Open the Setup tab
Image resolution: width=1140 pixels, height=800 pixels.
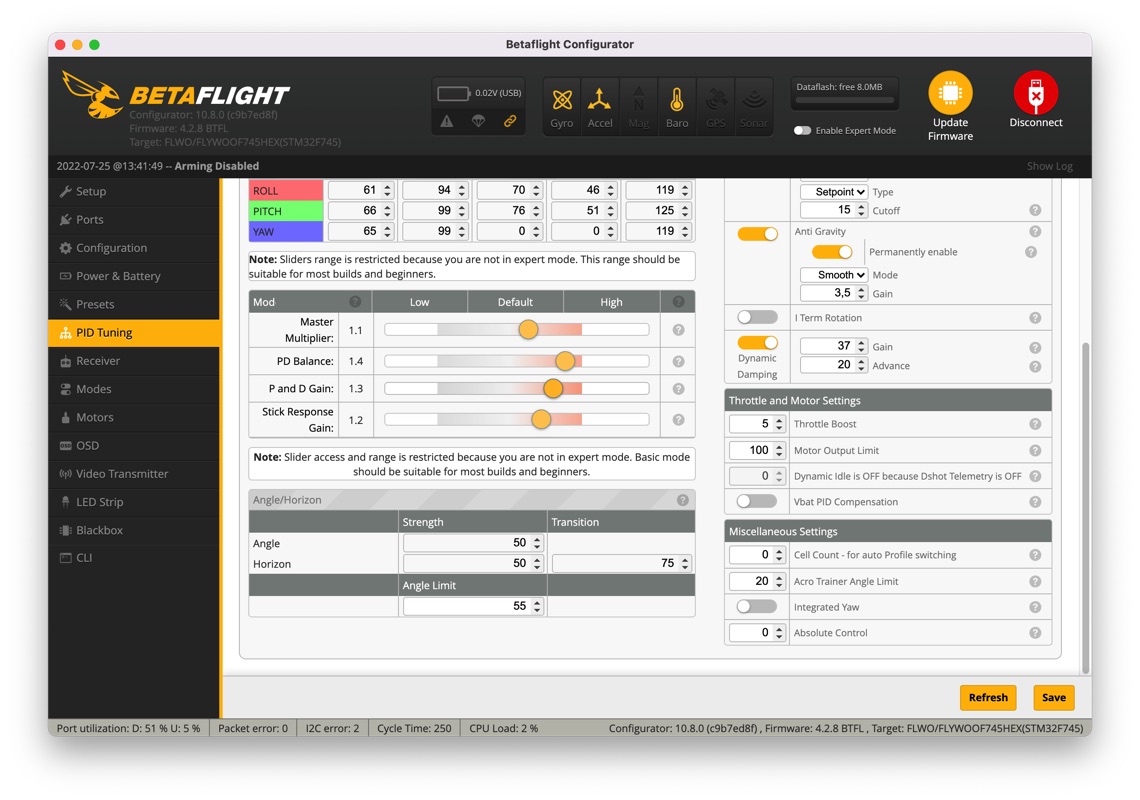coord(134,191)
